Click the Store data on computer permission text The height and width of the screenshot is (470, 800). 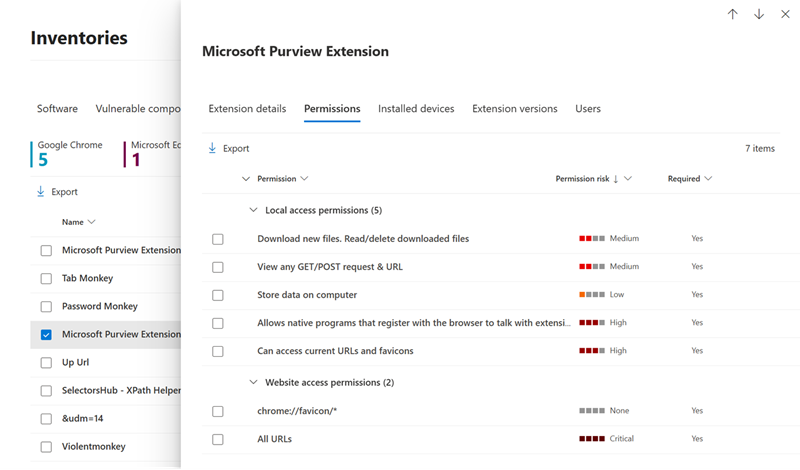click(307, 295)
